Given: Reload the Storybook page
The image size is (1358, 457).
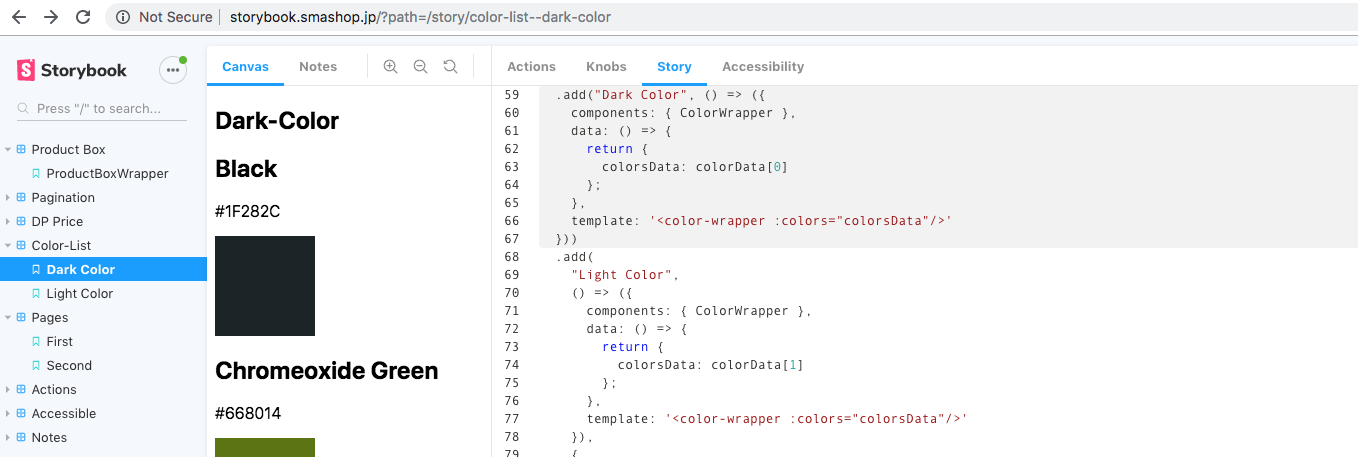Looking at the screenshot, I should click(x=84, y=17).
